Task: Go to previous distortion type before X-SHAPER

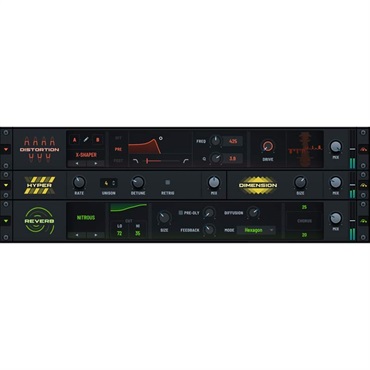Action: tap(77, 164)
